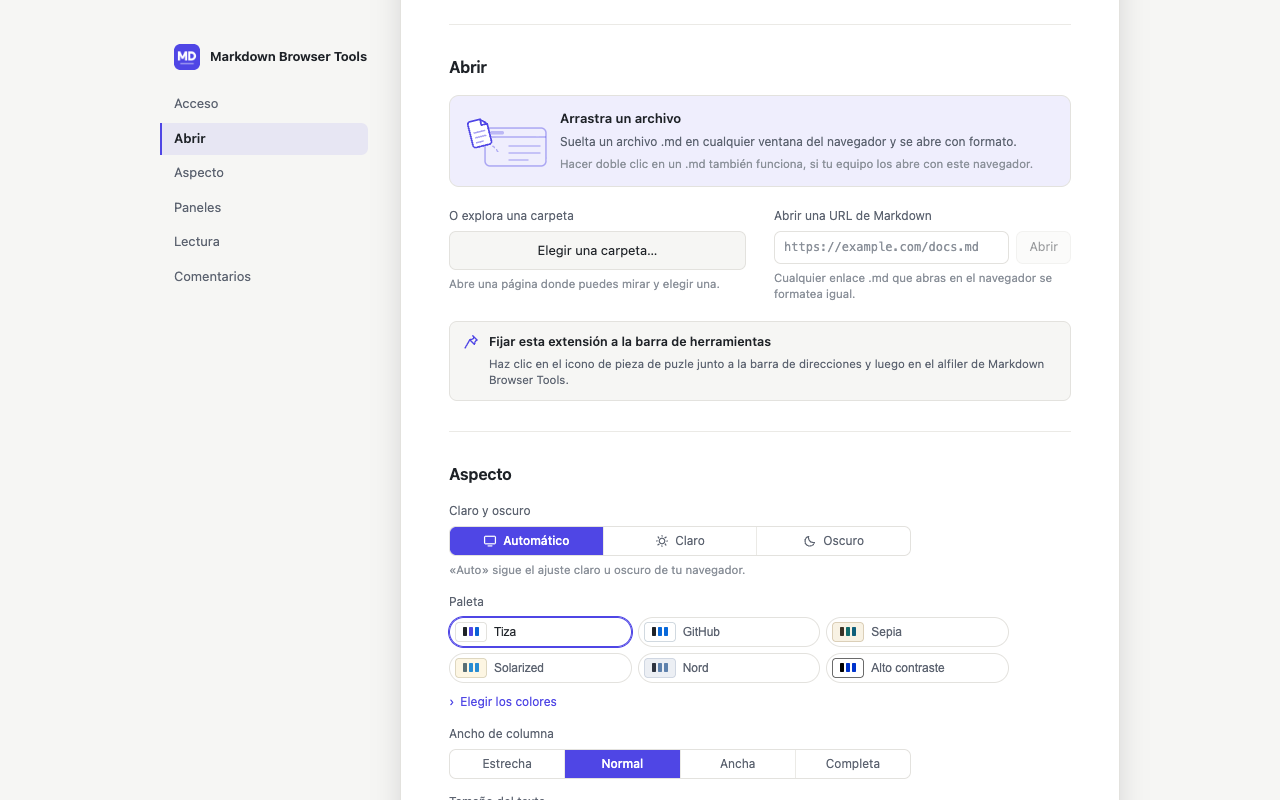Jump to Aspecto in sidebar
This screenshot has height=800, width=1280.
tap(264, 173)
